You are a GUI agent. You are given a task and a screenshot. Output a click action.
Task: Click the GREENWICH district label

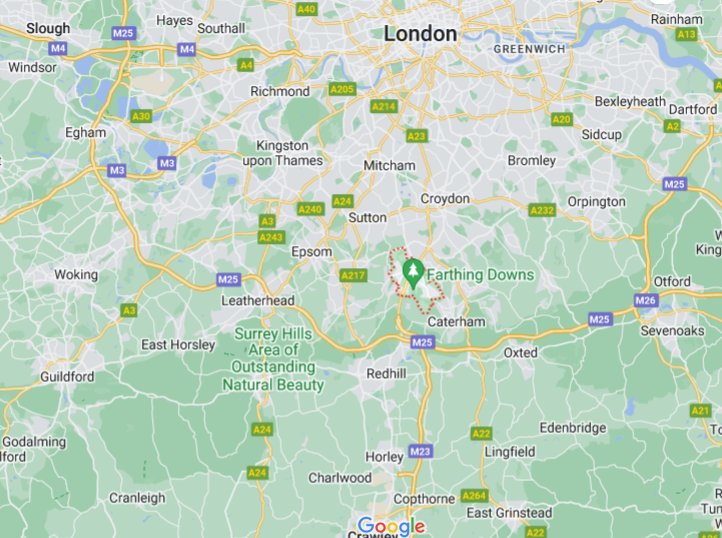(x=529, y=49)
